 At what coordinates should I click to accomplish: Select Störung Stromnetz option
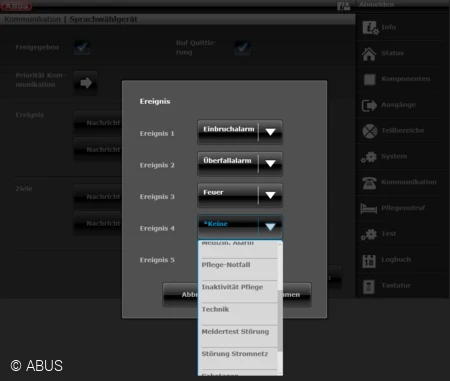(x=238, y=359)
